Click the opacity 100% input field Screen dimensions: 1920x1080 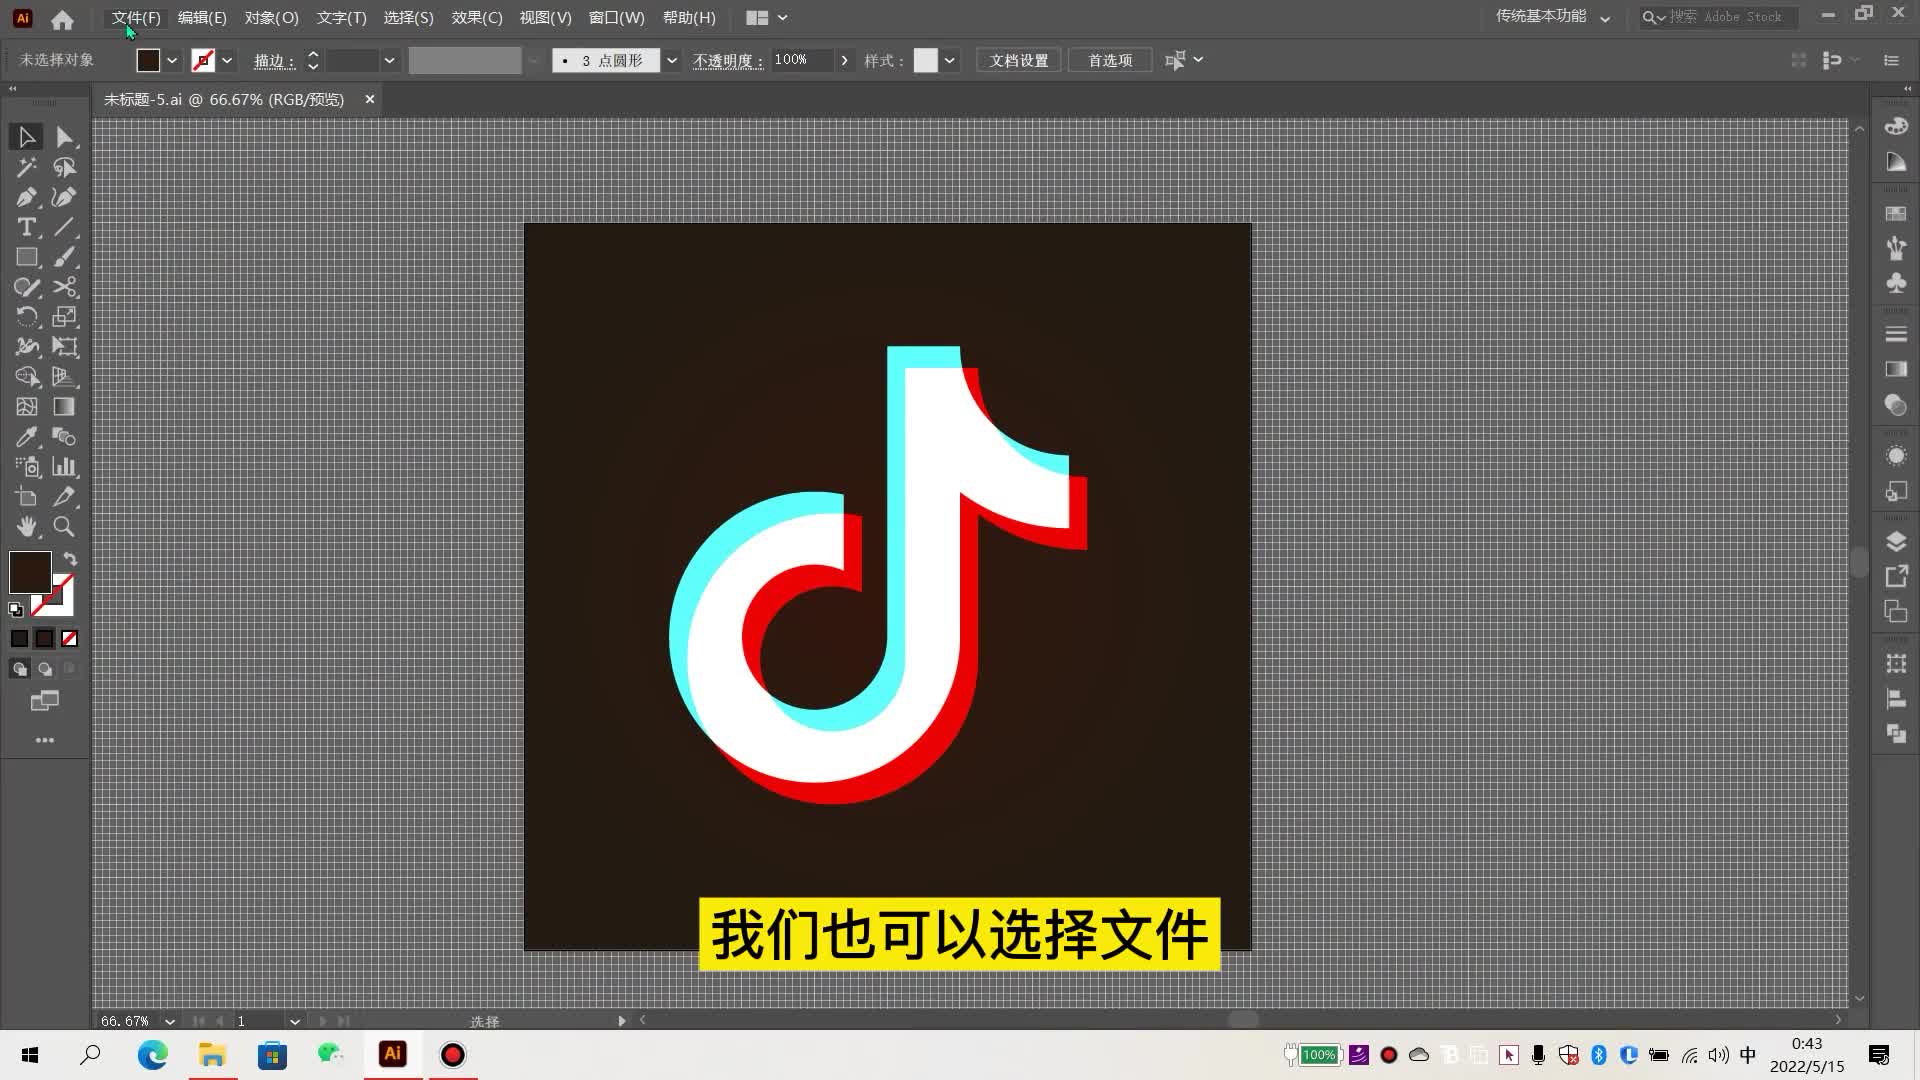tap(801, 60)
